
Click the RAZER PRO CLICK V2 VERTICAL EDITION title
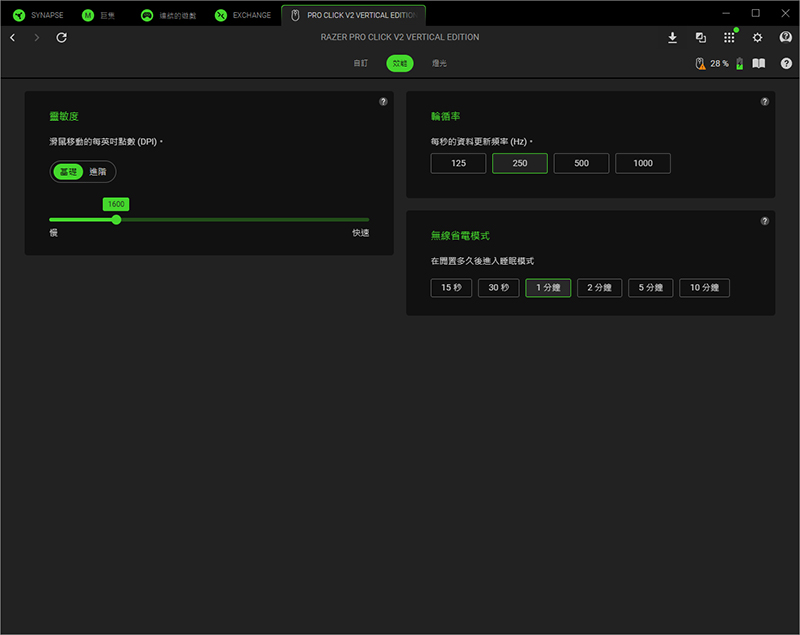pyautogui.click(x=400, y=37)
